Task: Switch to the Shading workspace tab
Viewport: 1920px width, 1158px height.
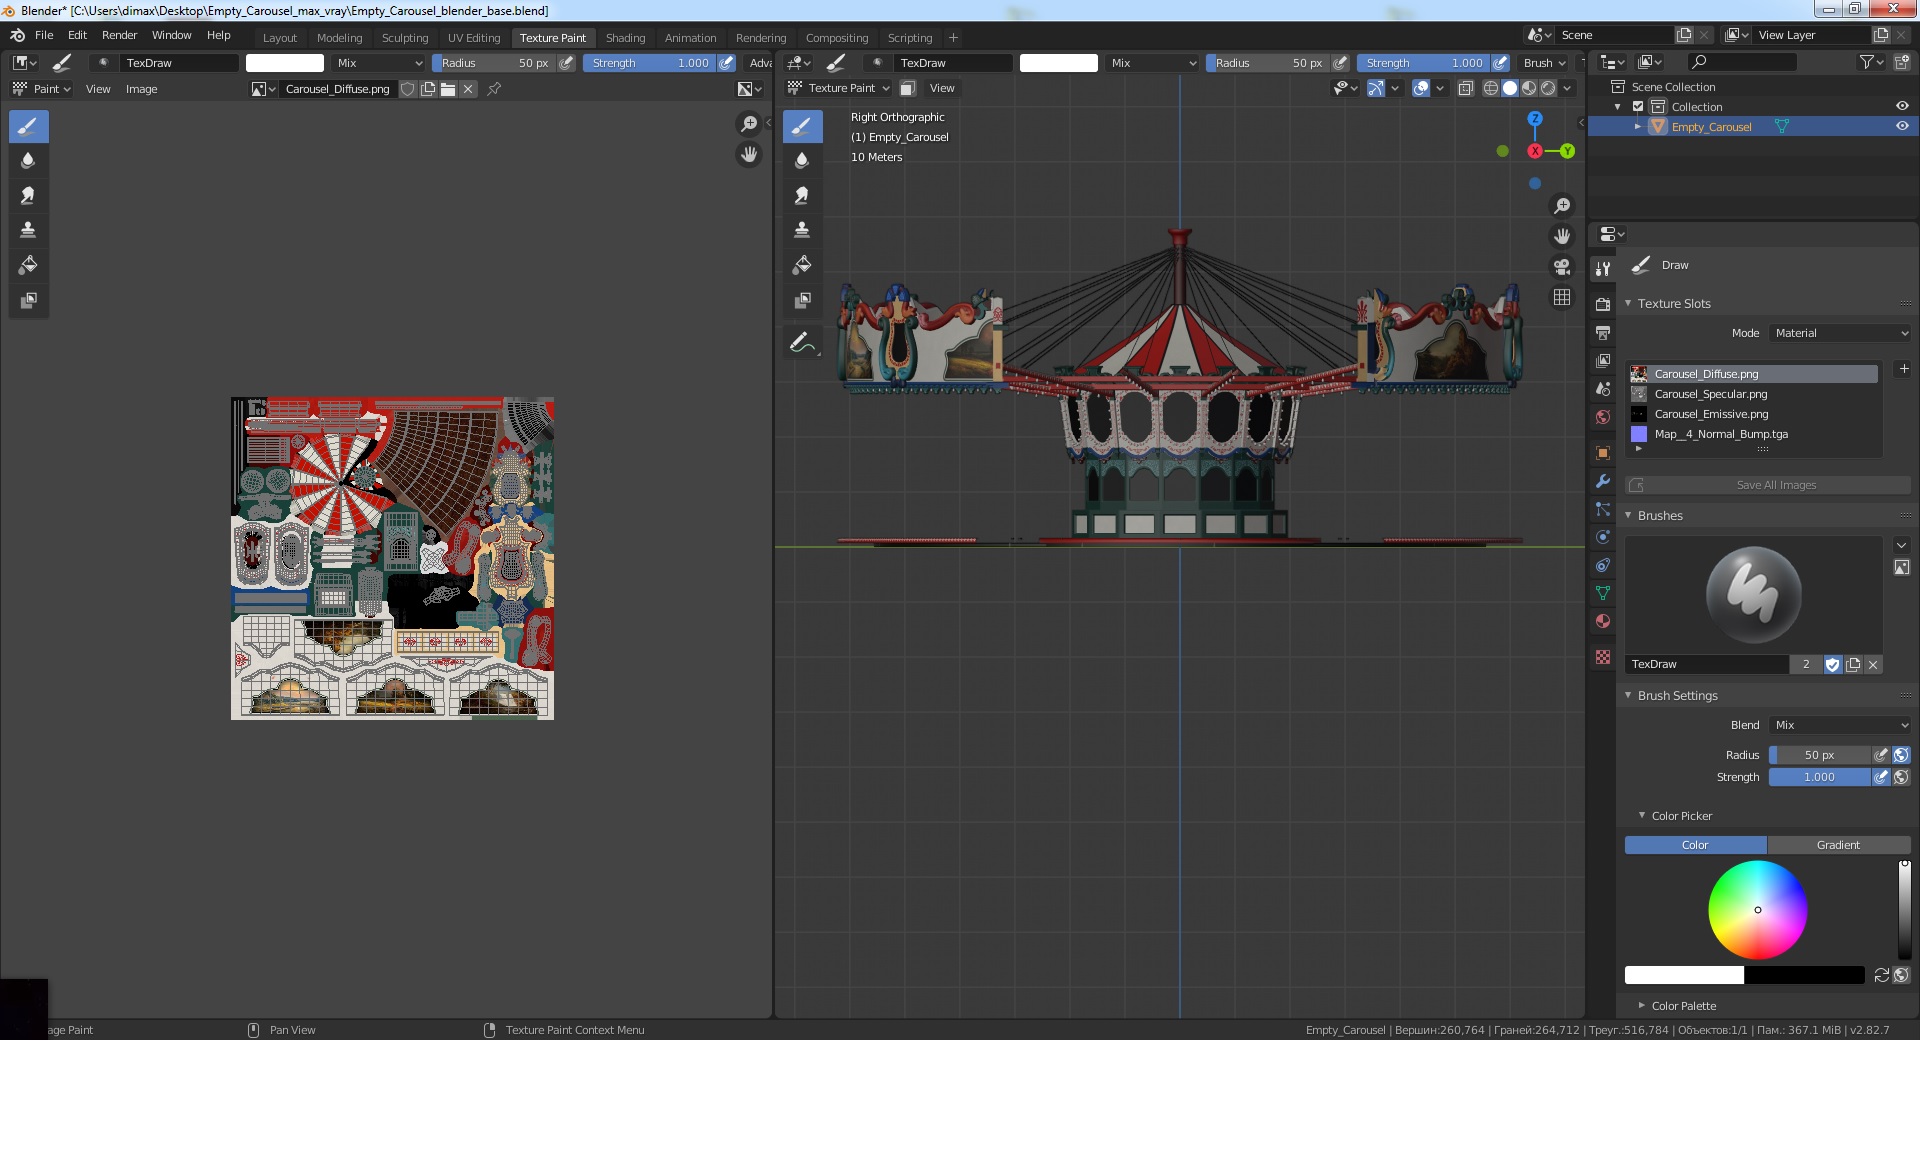Action: (x=625, y=38)
